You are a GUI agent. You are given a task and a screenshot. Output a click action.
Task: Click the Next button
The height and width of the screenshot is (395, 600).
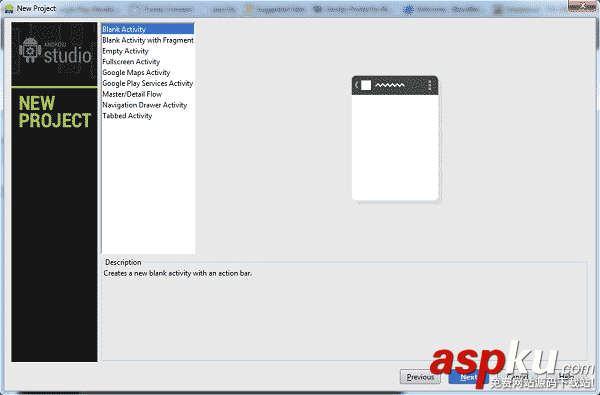pos(468,377)
